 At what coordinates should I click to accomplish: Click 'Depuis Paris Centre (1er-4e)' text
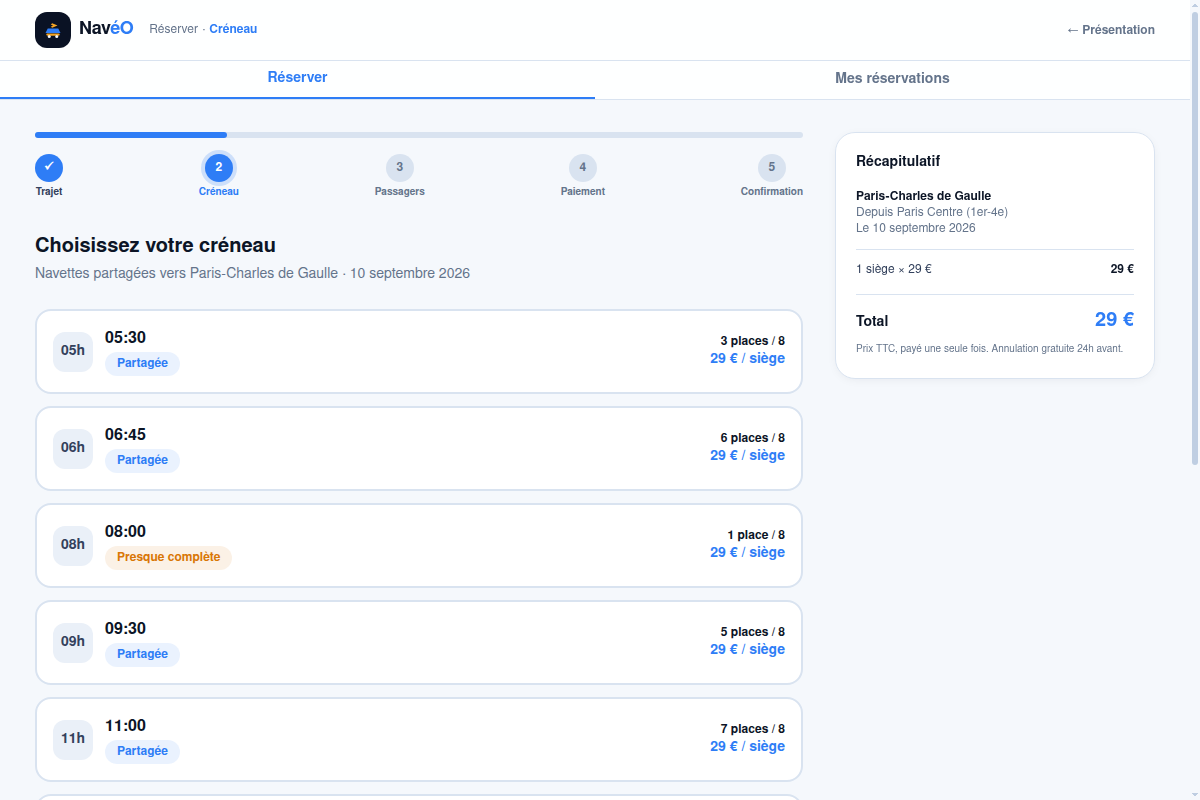pos(932,212)
